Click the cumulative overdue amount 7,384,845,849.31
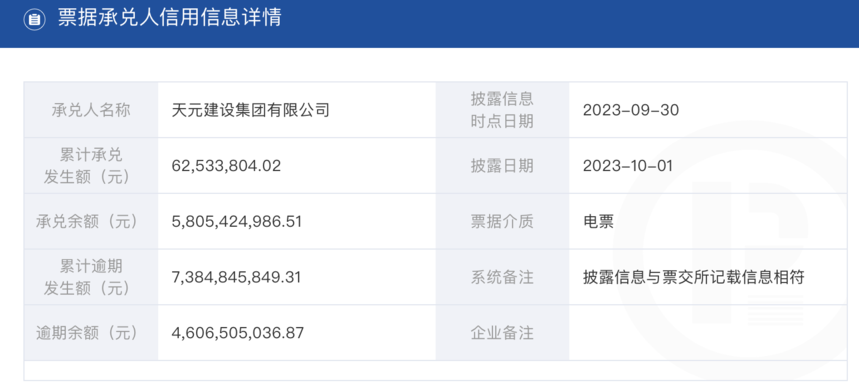 tap(236, 277)
